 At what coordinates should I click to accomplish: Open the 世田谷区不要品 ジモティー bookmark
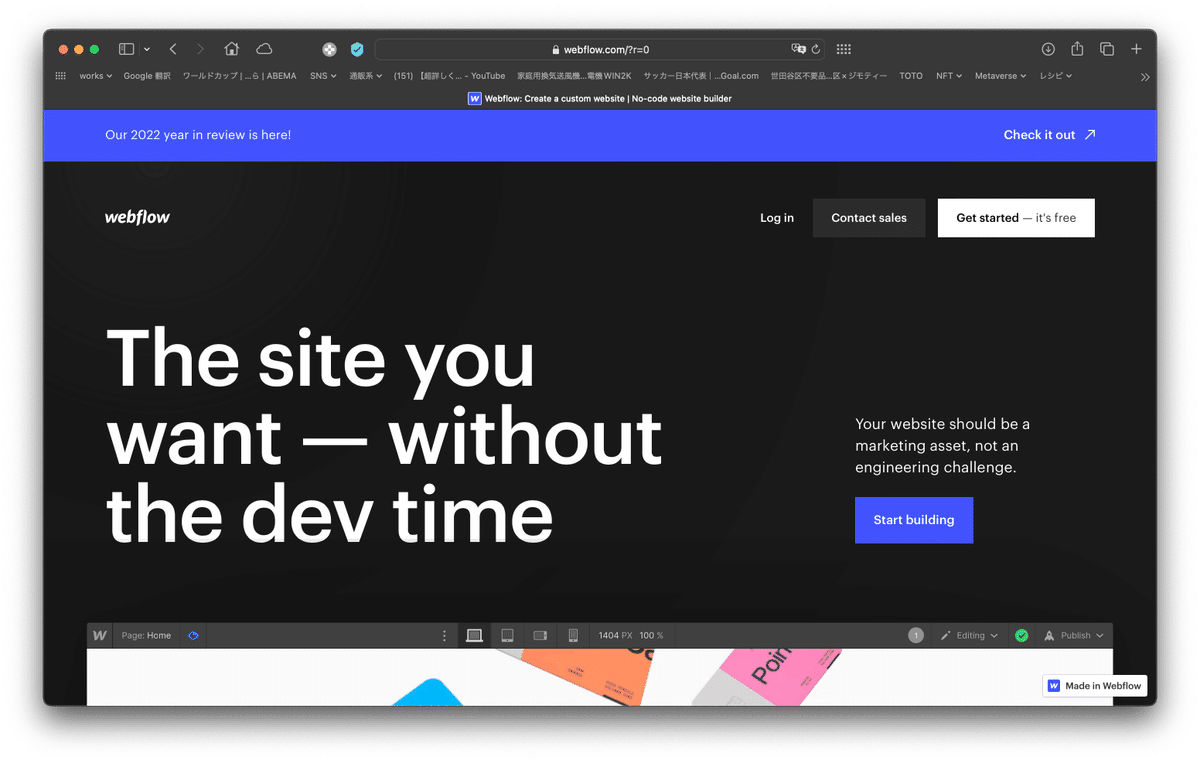click(828, 76)
